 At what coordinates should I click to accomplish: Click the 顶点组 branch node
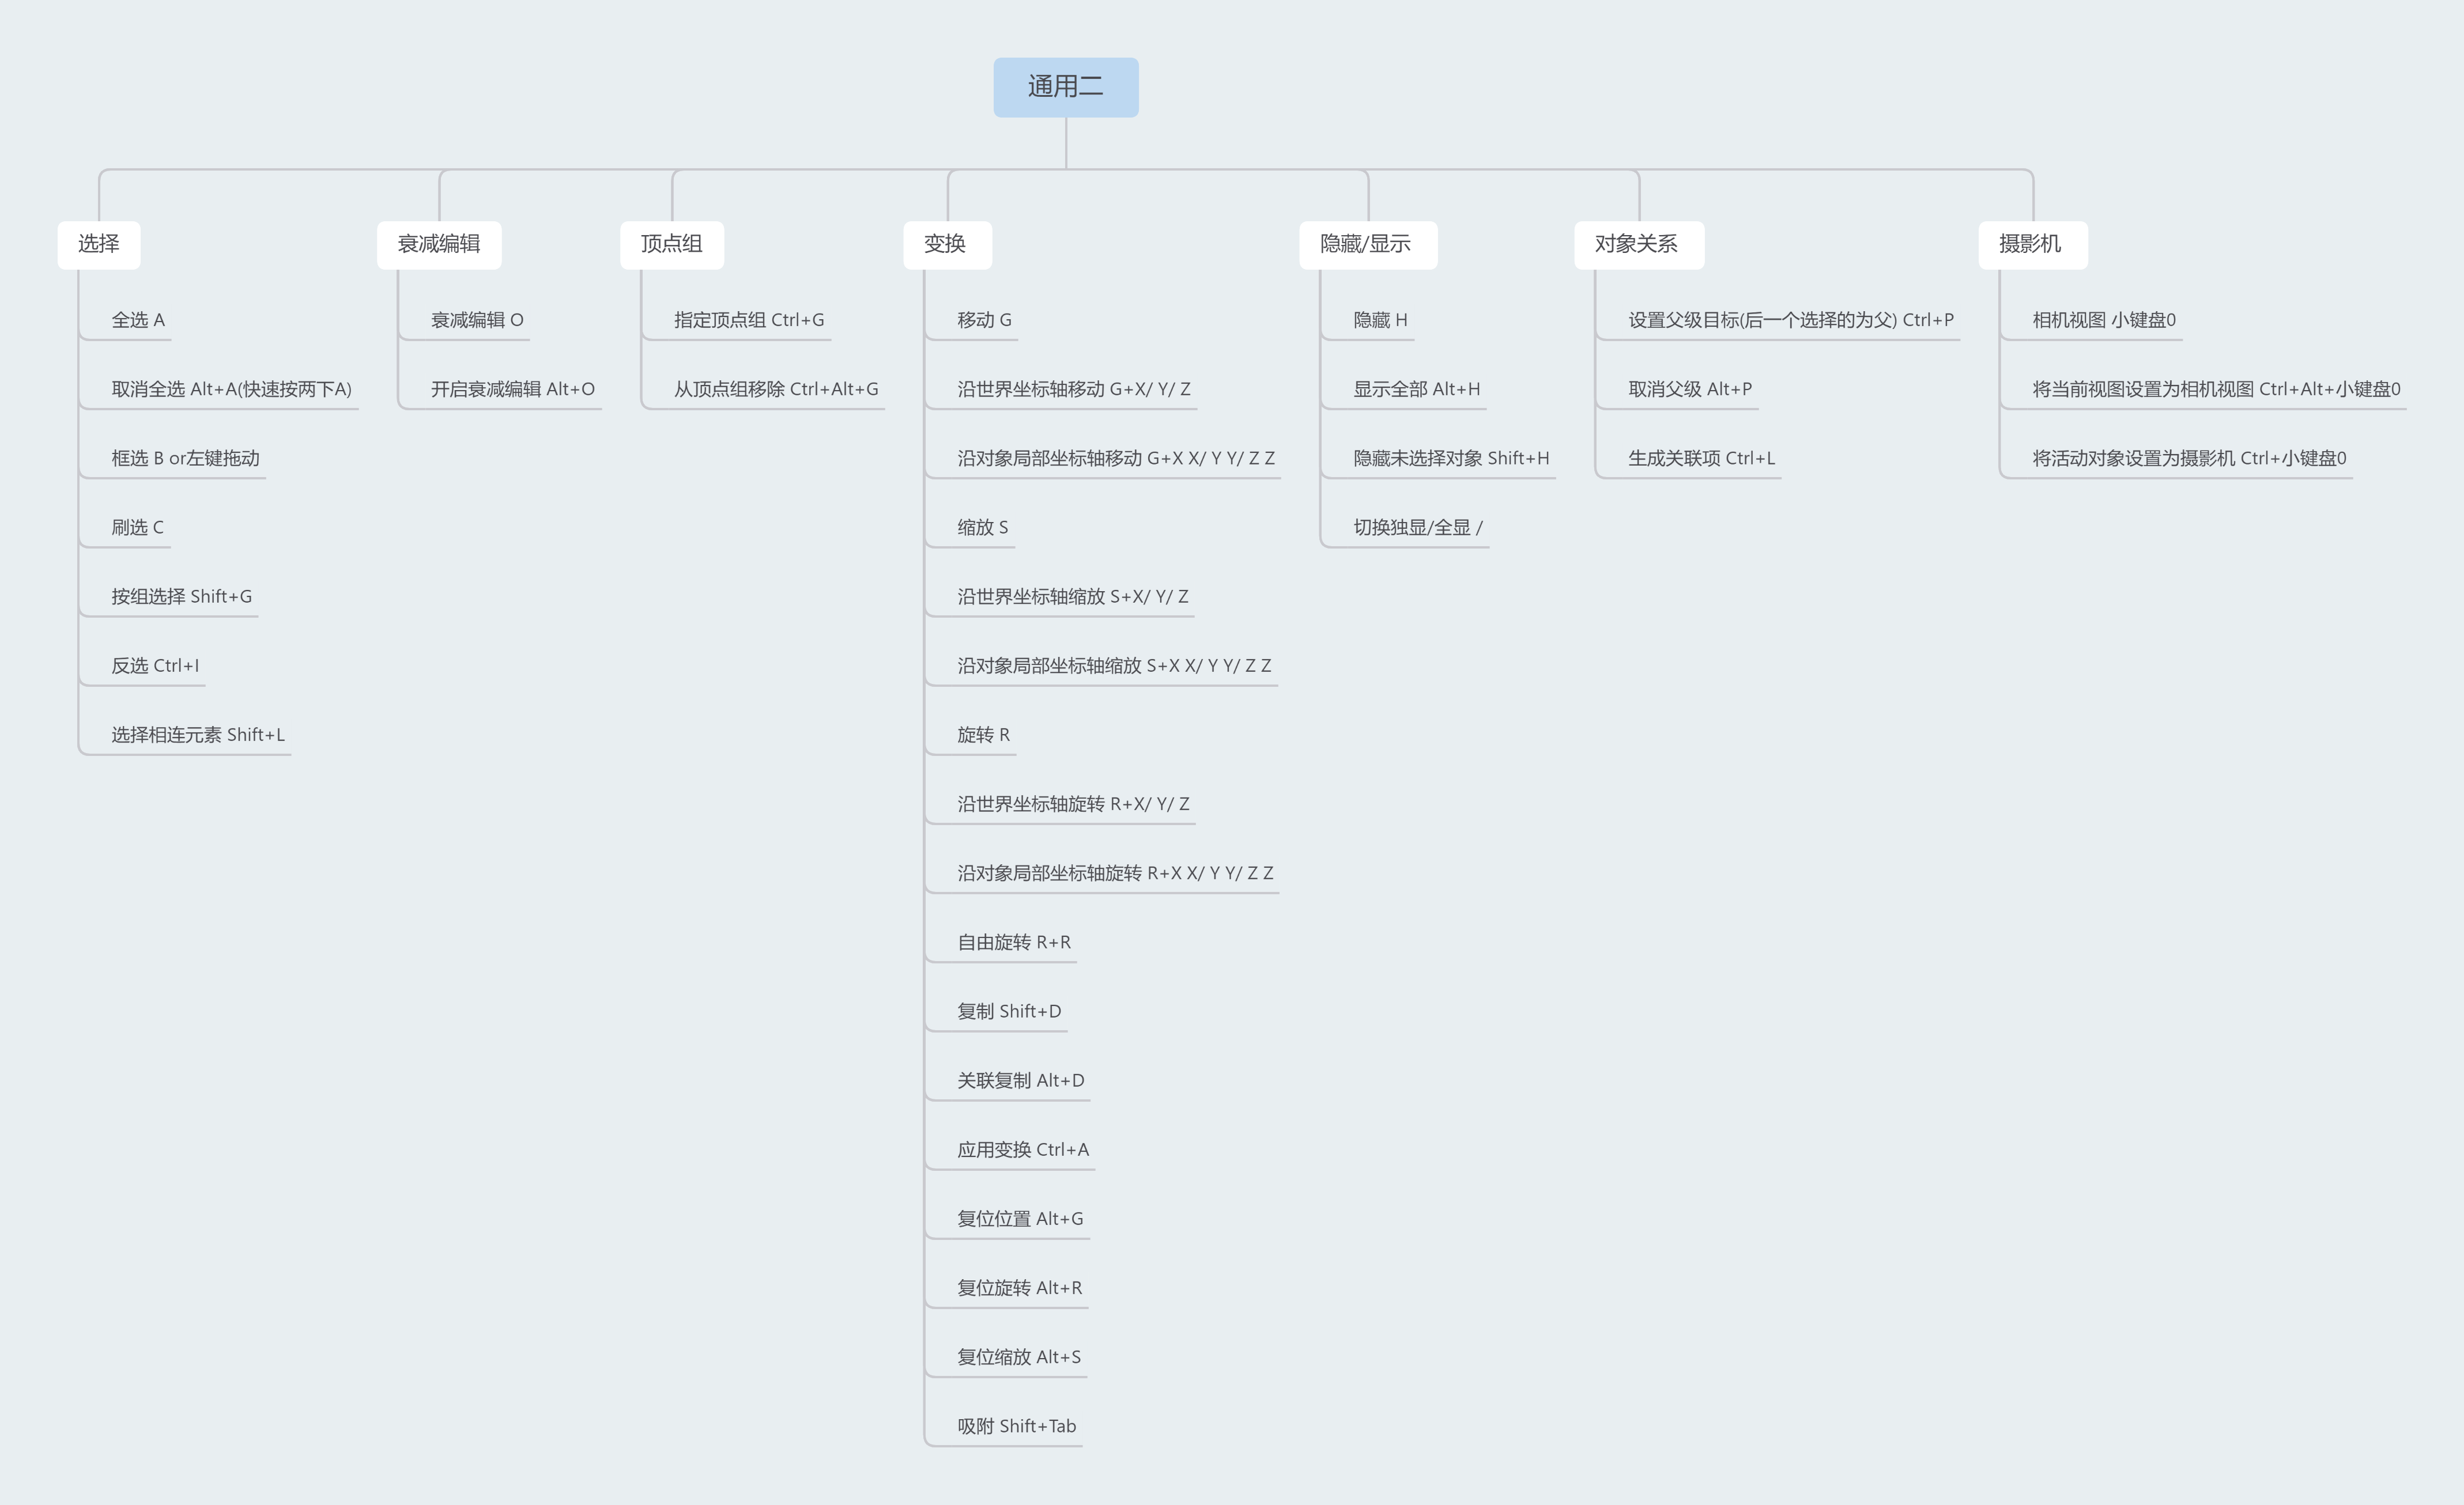pos(671,244)
